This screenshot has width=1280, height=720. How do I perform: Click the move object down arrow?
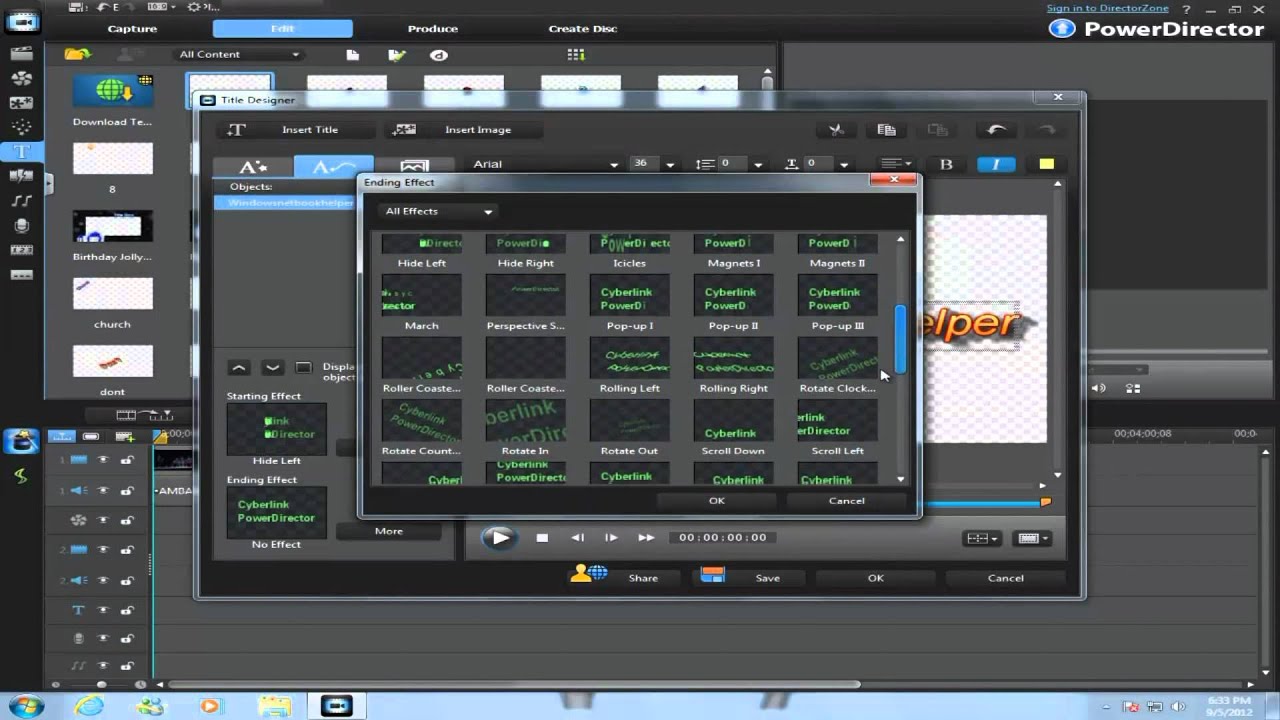point(272,368)
